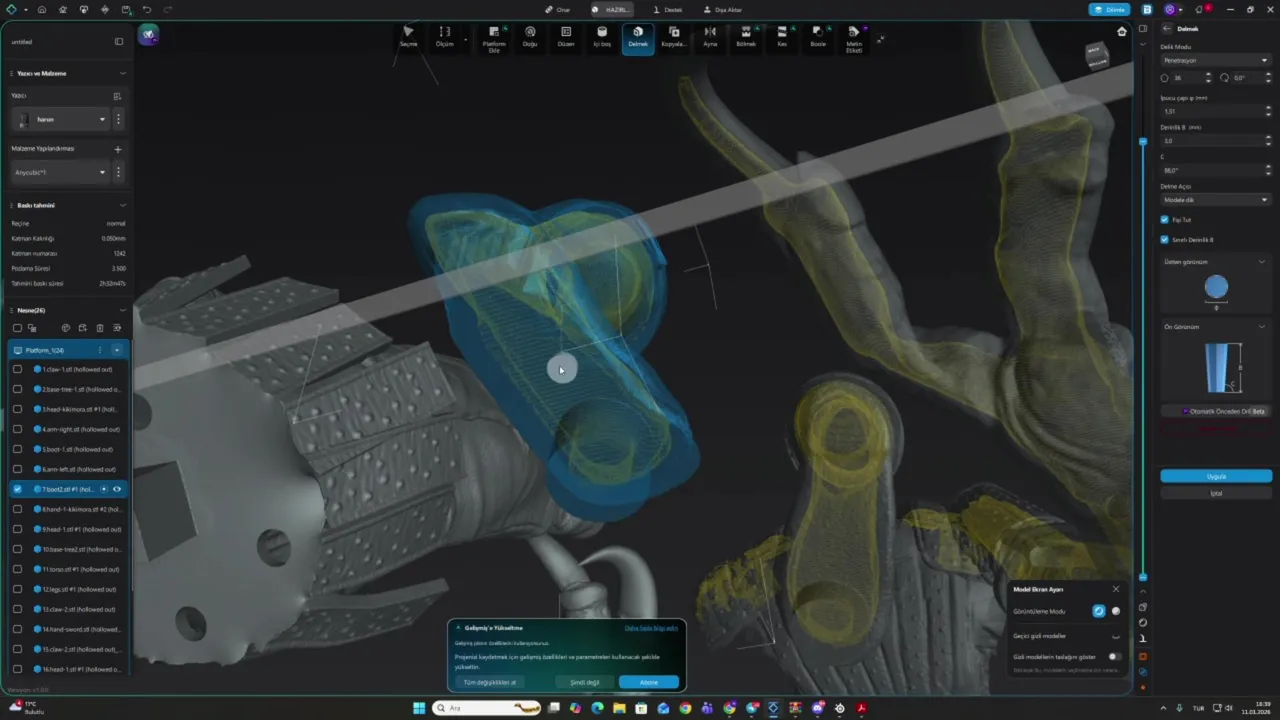Collapse the Üstten görünüm preview
The image size is (1280, 720).
(1262, 262)
